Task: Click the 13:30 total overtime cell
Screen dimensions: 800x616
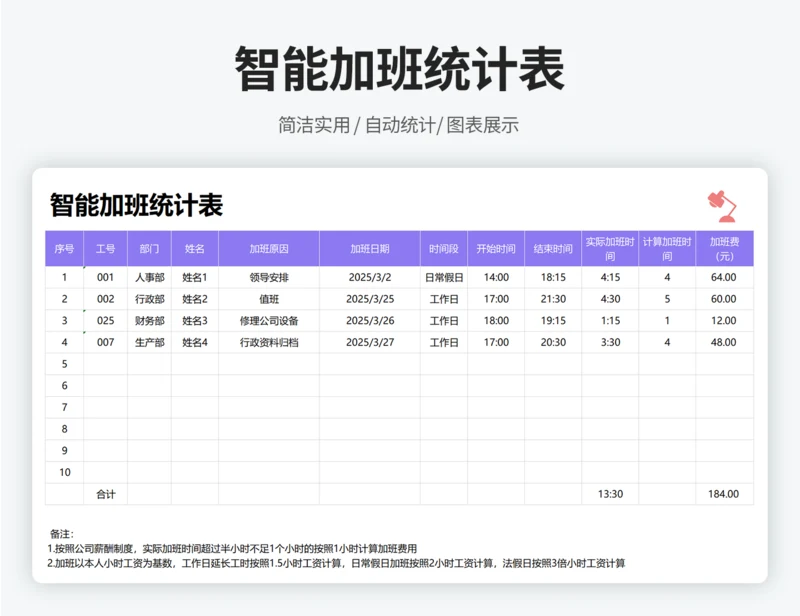Action: pyautogui.click(x=610, y=494)
